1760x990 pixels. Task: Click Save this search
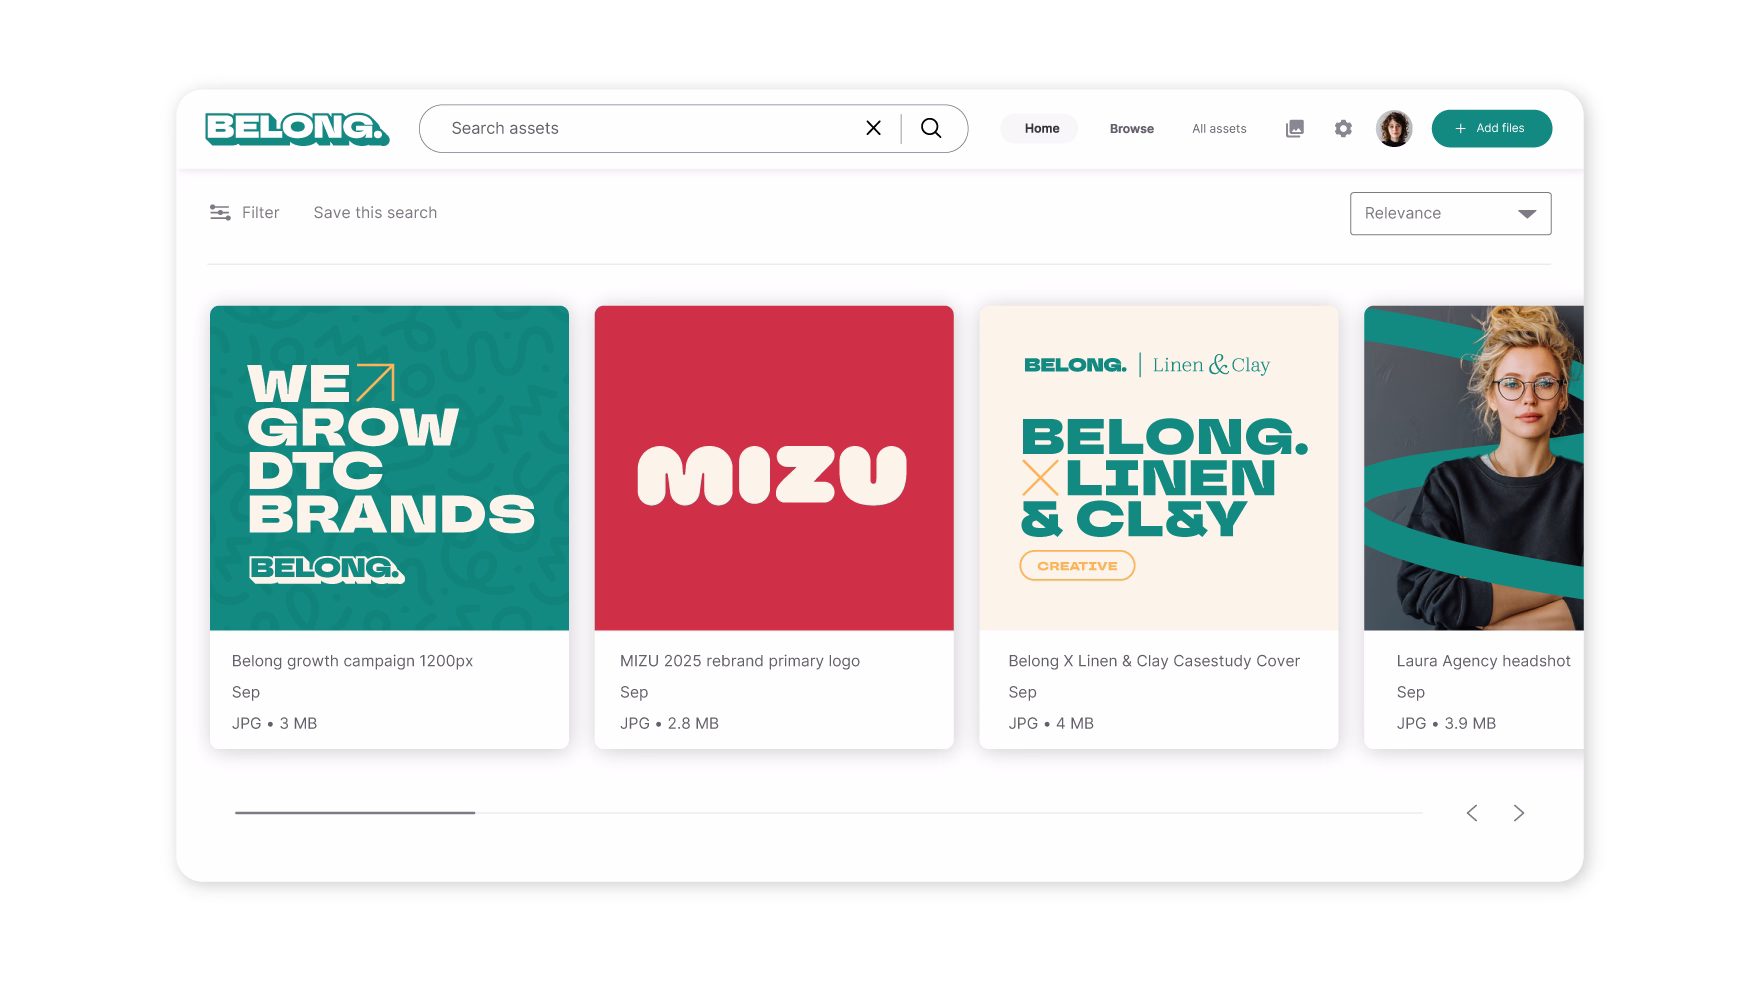pyautogui.click(x=375, y=212)
